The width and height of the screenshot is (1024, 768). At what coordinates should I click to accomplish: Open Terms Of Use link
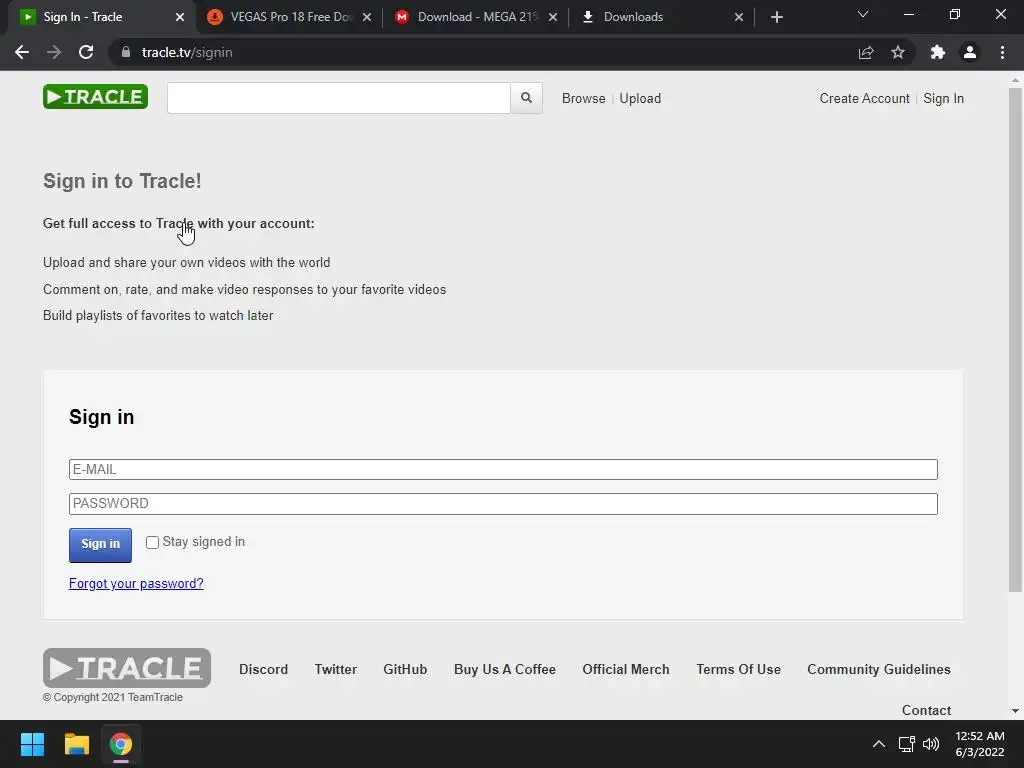tap(738, 669)
